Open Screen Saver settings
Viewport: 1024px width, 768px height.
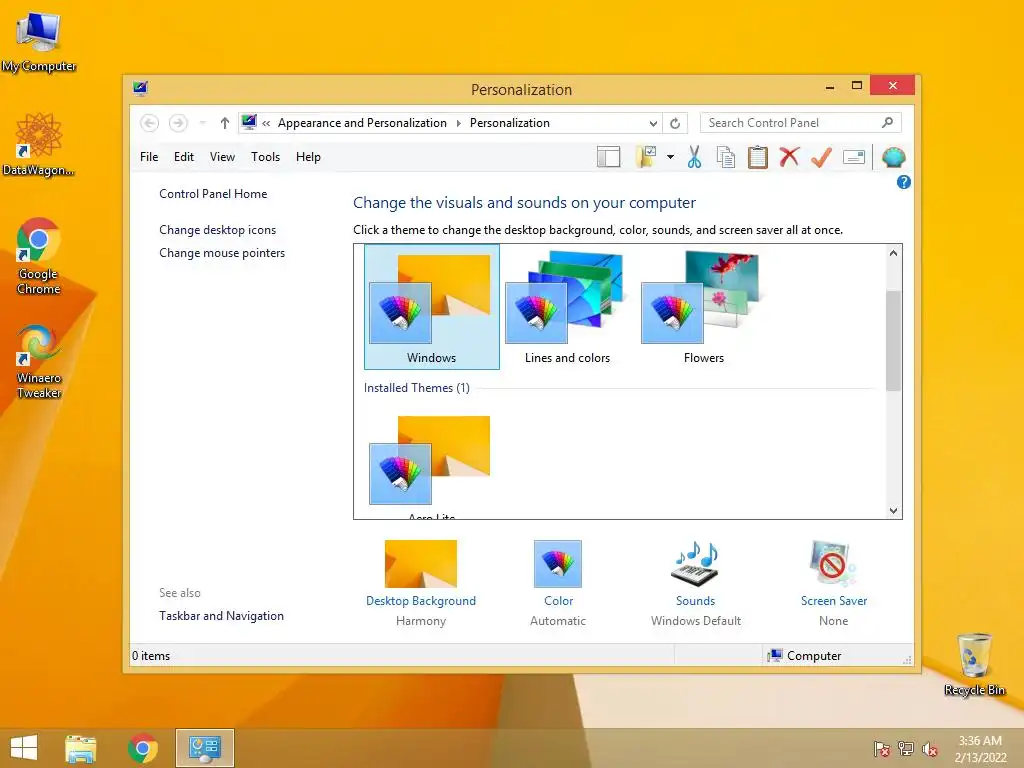(833, 583)
